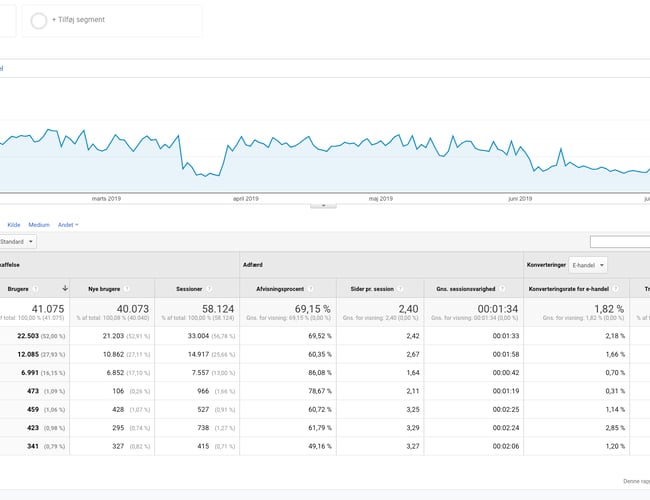Open the E-handel conversions dropdown

[x=588, y=265]
